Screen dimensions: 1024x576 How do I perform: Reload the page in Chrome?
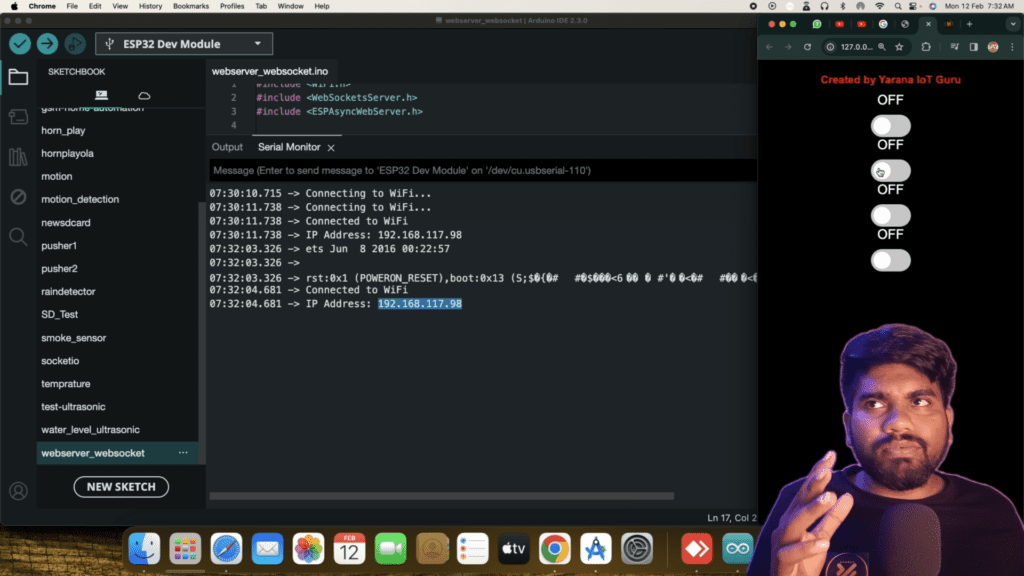click(x=808, y=47)
